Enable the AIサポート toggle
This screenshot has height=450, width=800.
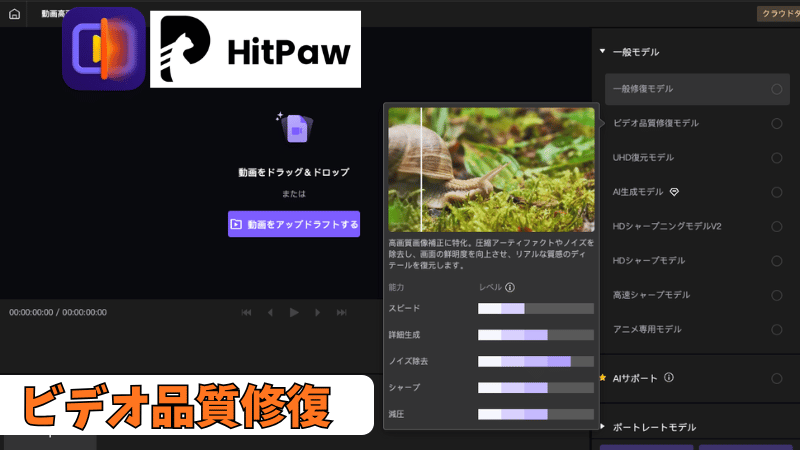(x=776, y=378)
